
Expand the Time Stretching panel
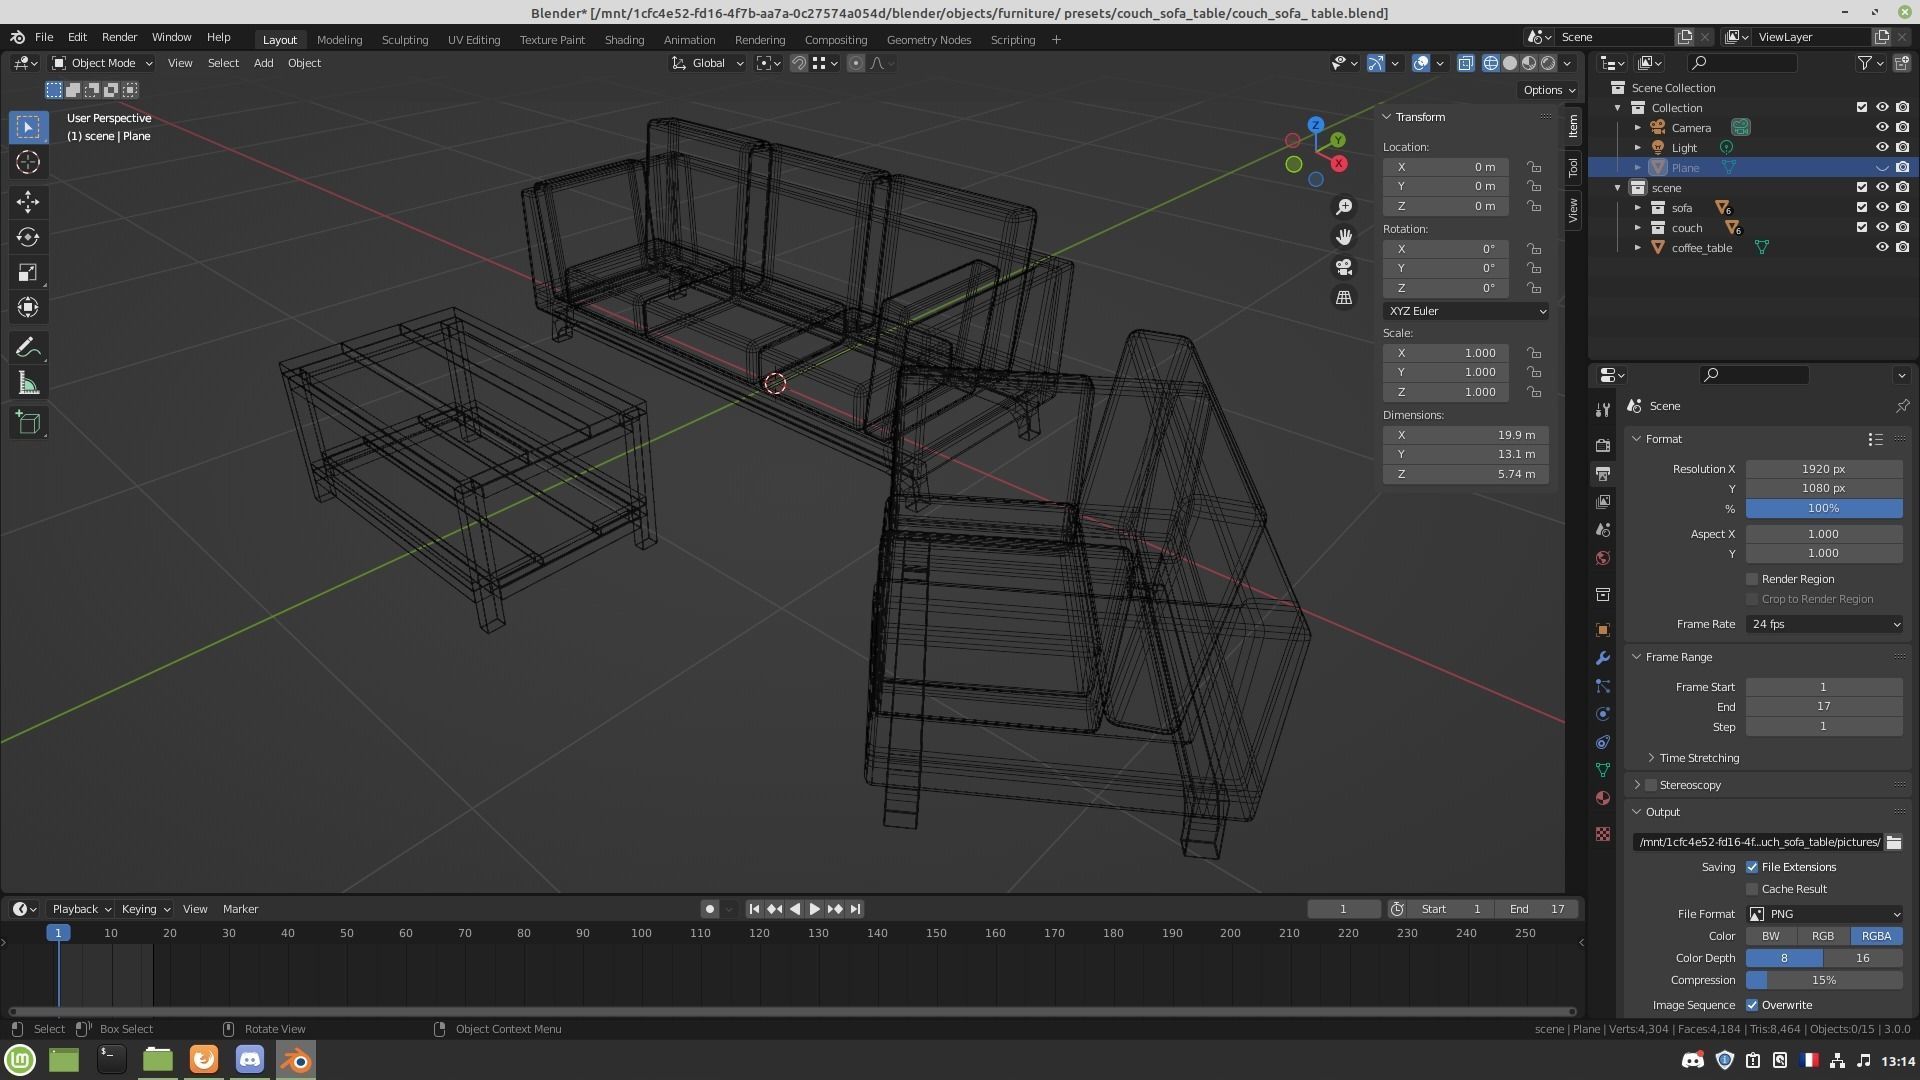point(1698,758)
